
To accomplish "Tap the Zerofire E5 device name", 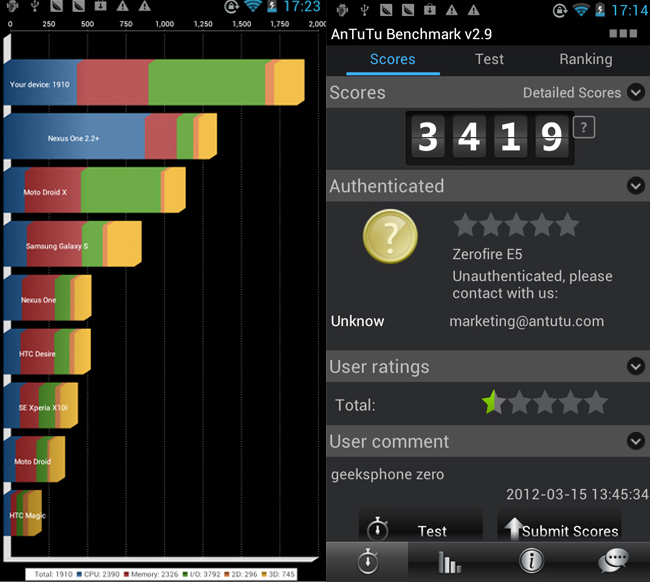I will coord(487,254).
